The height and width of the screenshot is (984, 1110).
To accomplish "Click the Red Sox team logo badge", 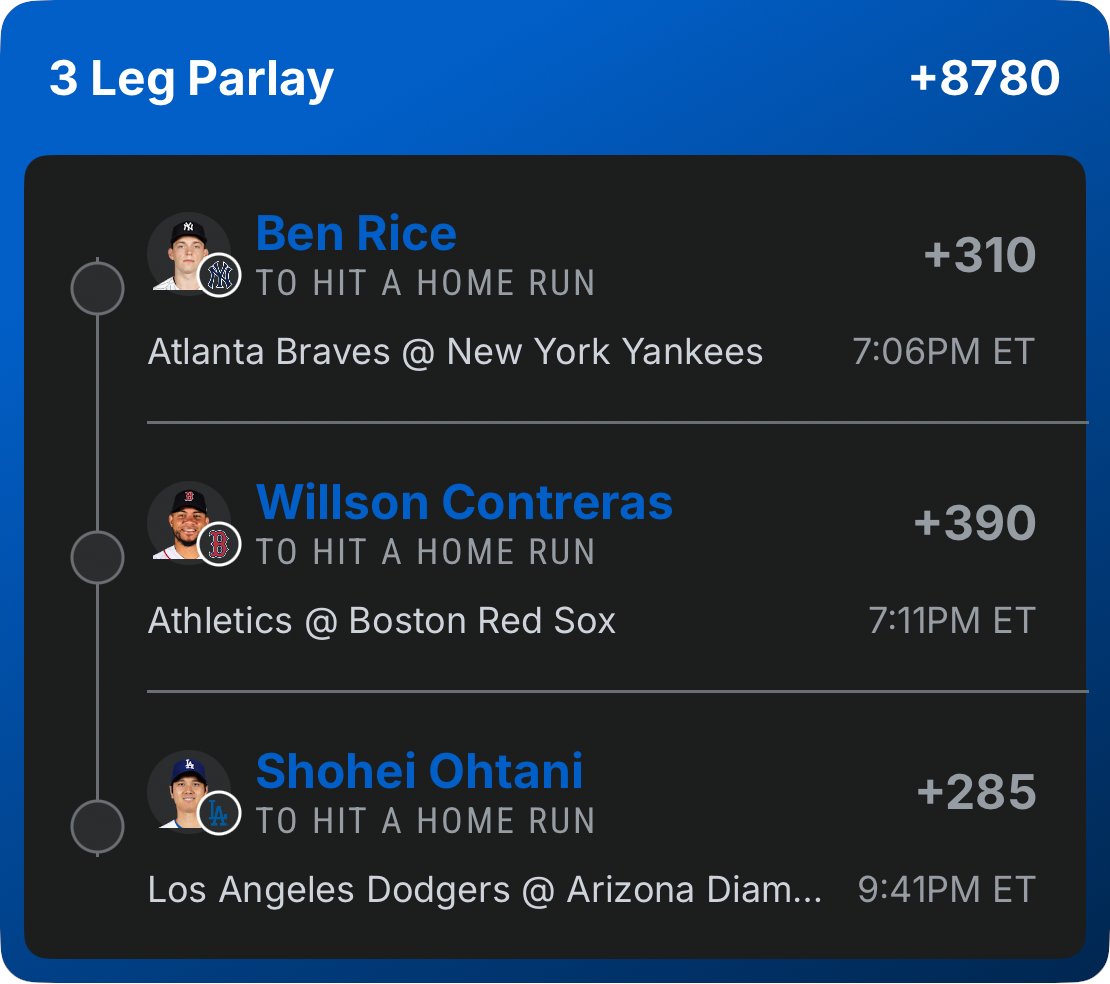I will (x=219, y=544).
